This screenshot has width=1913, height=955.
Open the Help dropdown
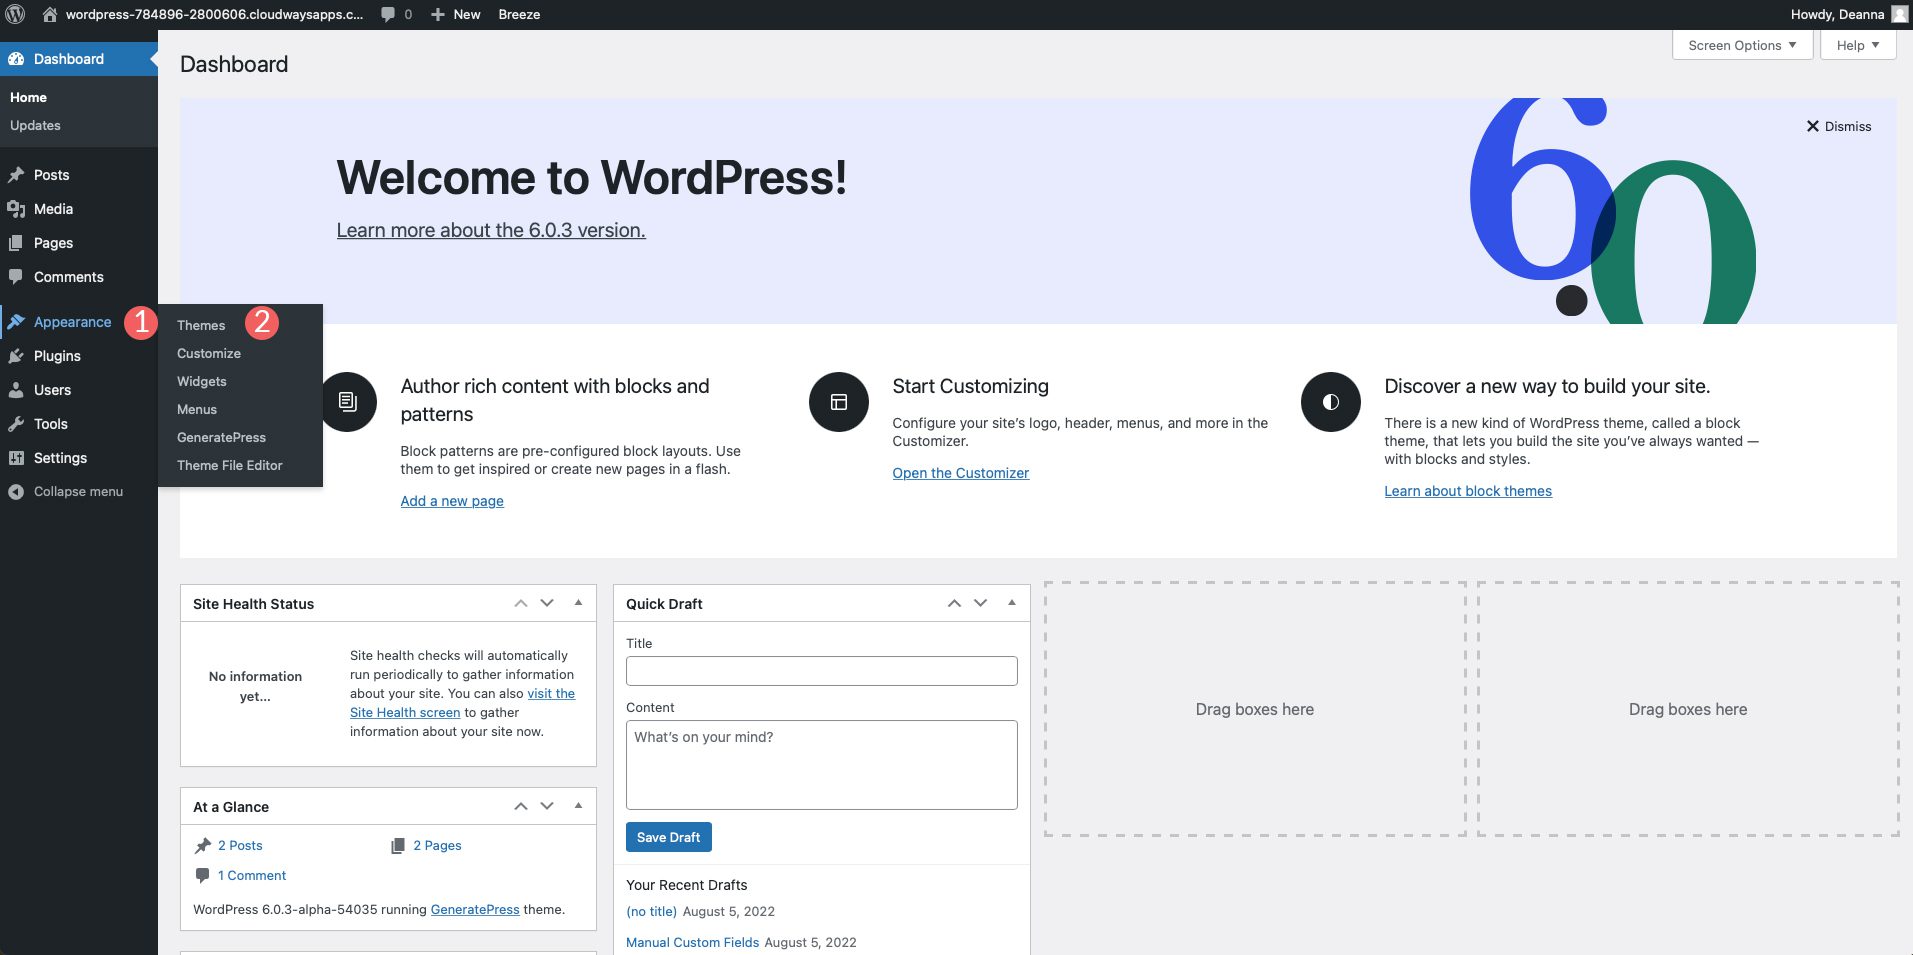click(x=1856, y=44)
